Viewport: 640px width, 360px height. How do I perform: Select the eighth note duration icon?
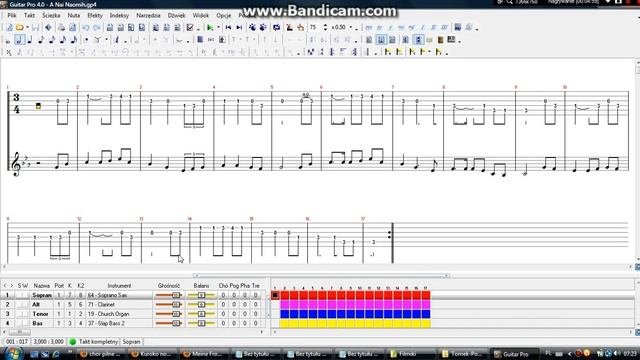click(x=41, y=40)
